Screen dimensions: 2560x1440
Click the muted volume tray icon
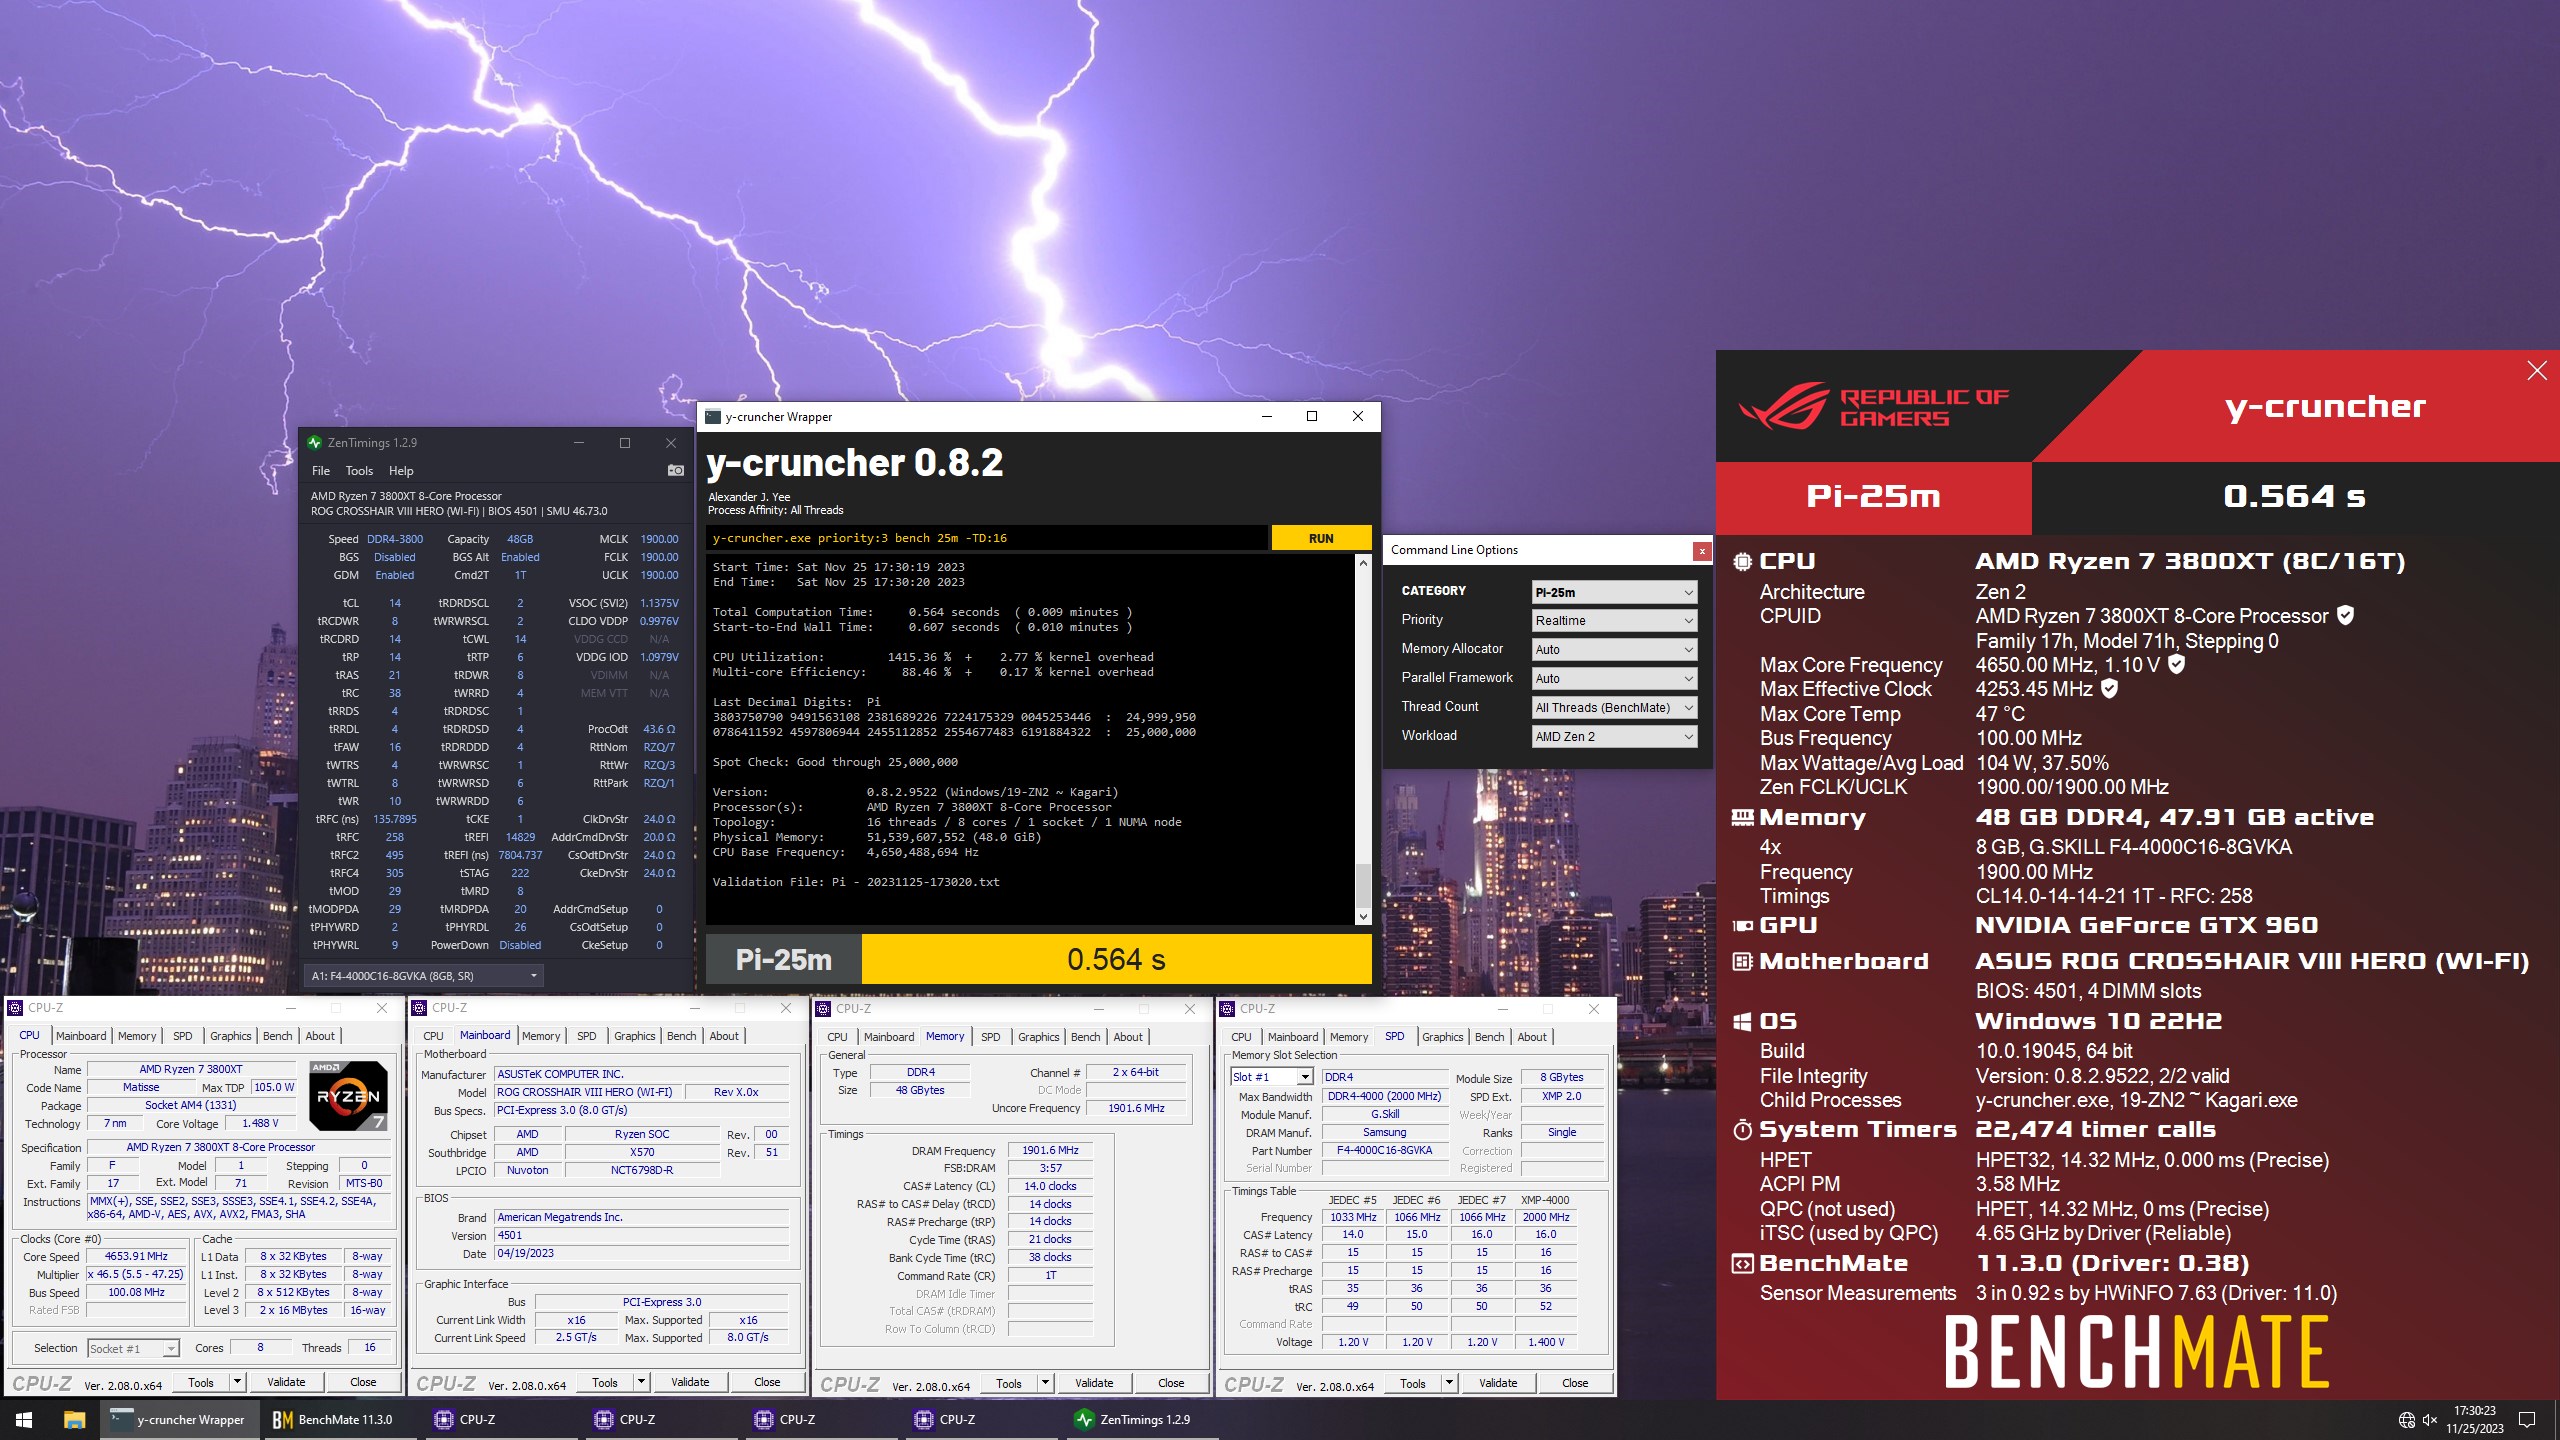coord(2430,1420)
